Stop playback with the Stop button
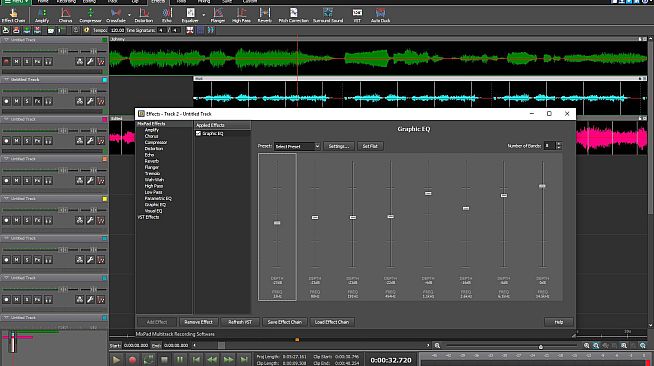This screenshot has width=654, height=366. point(164,360)
